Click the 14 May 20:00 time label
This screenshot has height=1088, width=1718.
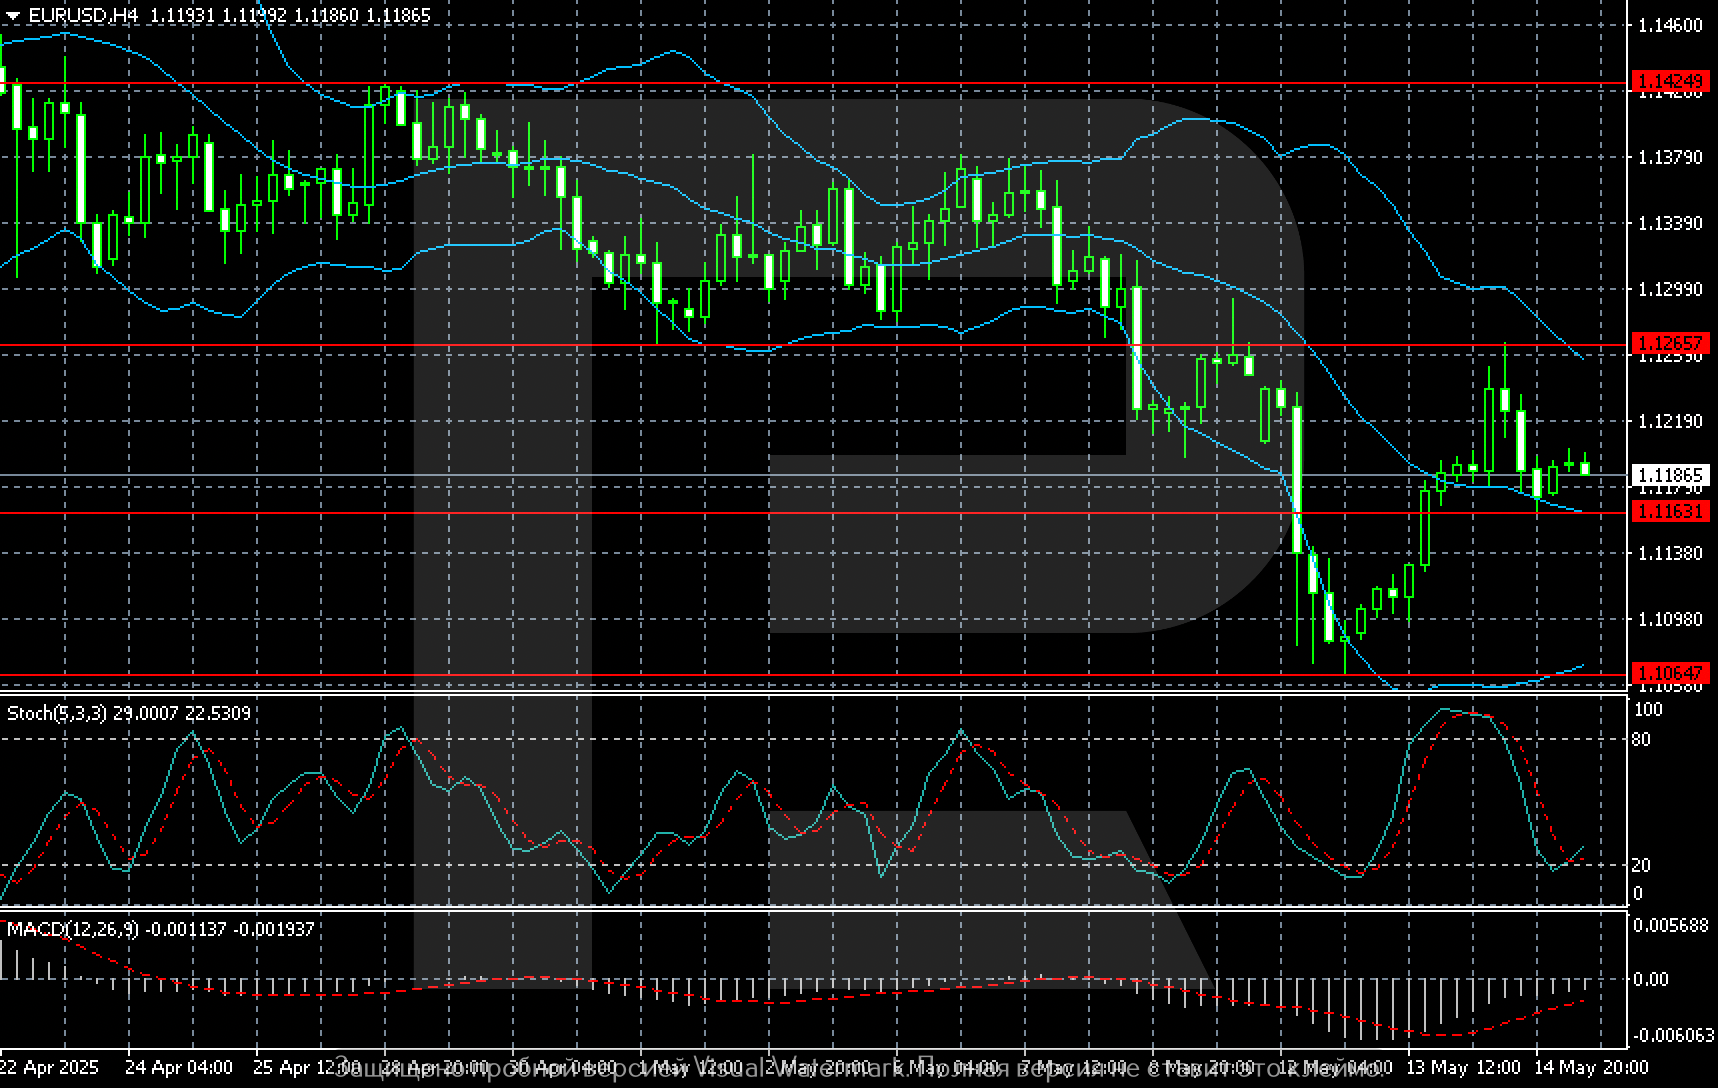(x=1591, y=1067)
